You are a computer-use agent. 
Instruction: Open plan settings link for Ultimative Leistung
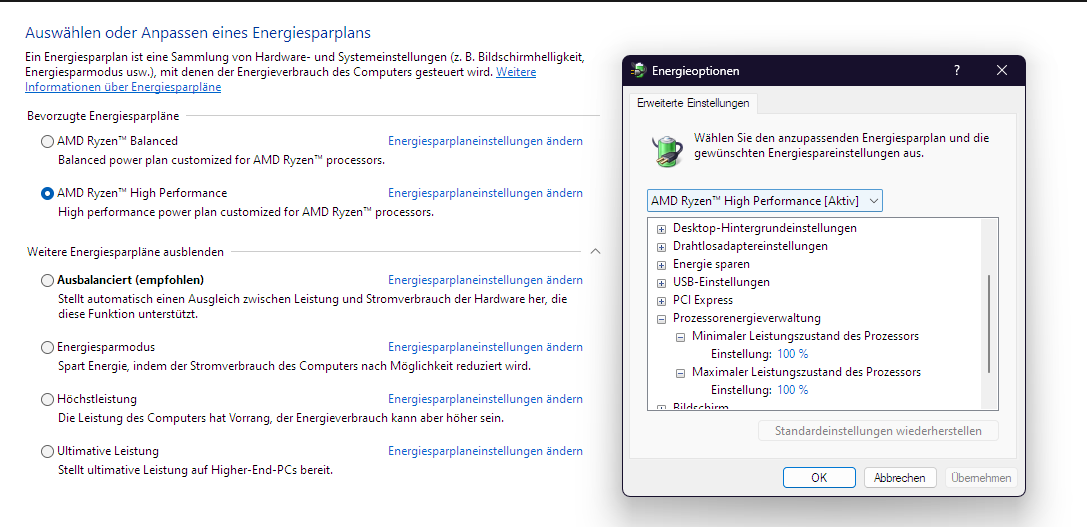[485, 451]
